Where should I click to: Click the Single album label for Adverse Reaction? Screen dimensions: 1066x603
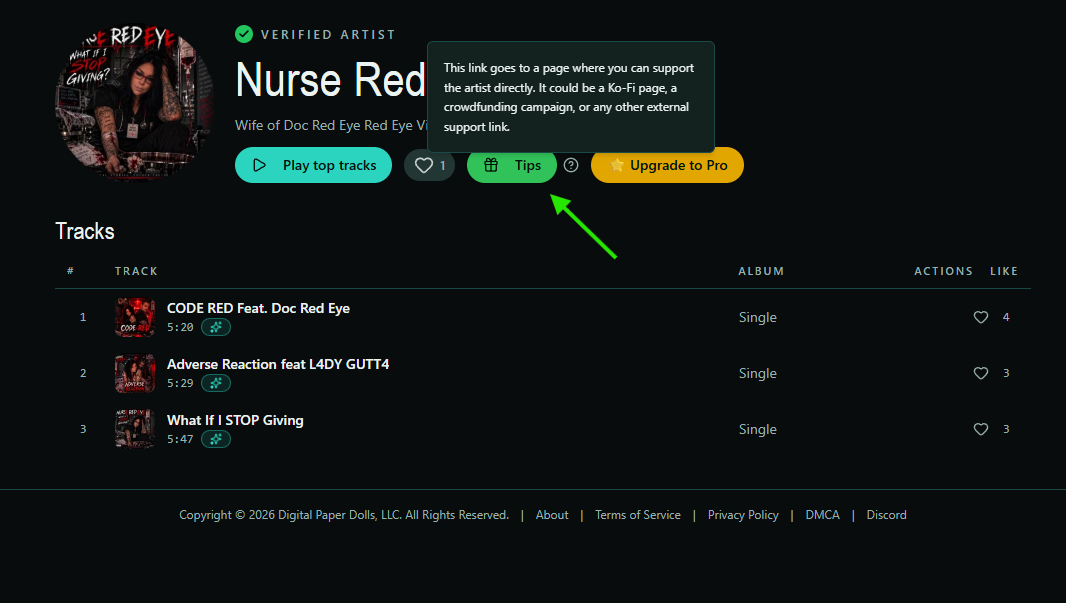[758, 373]
